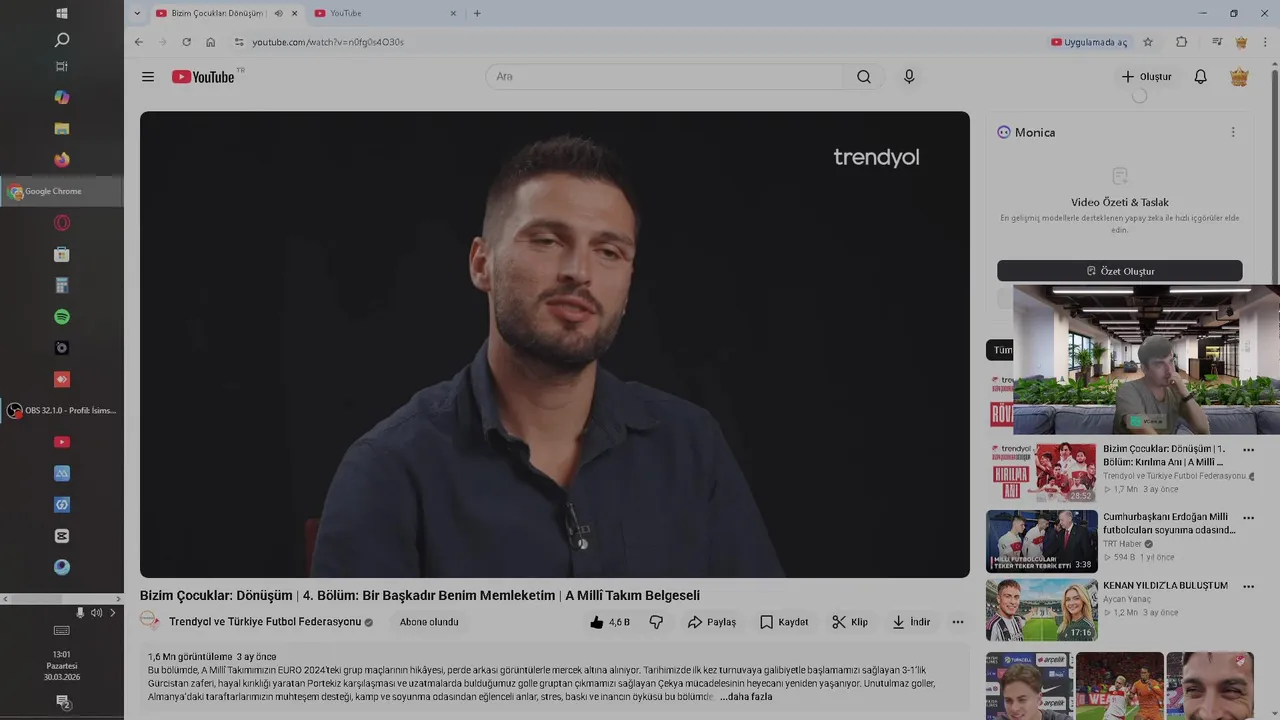Switch to the YouTube tab
1280x720 pixels.
coord(385,13)
